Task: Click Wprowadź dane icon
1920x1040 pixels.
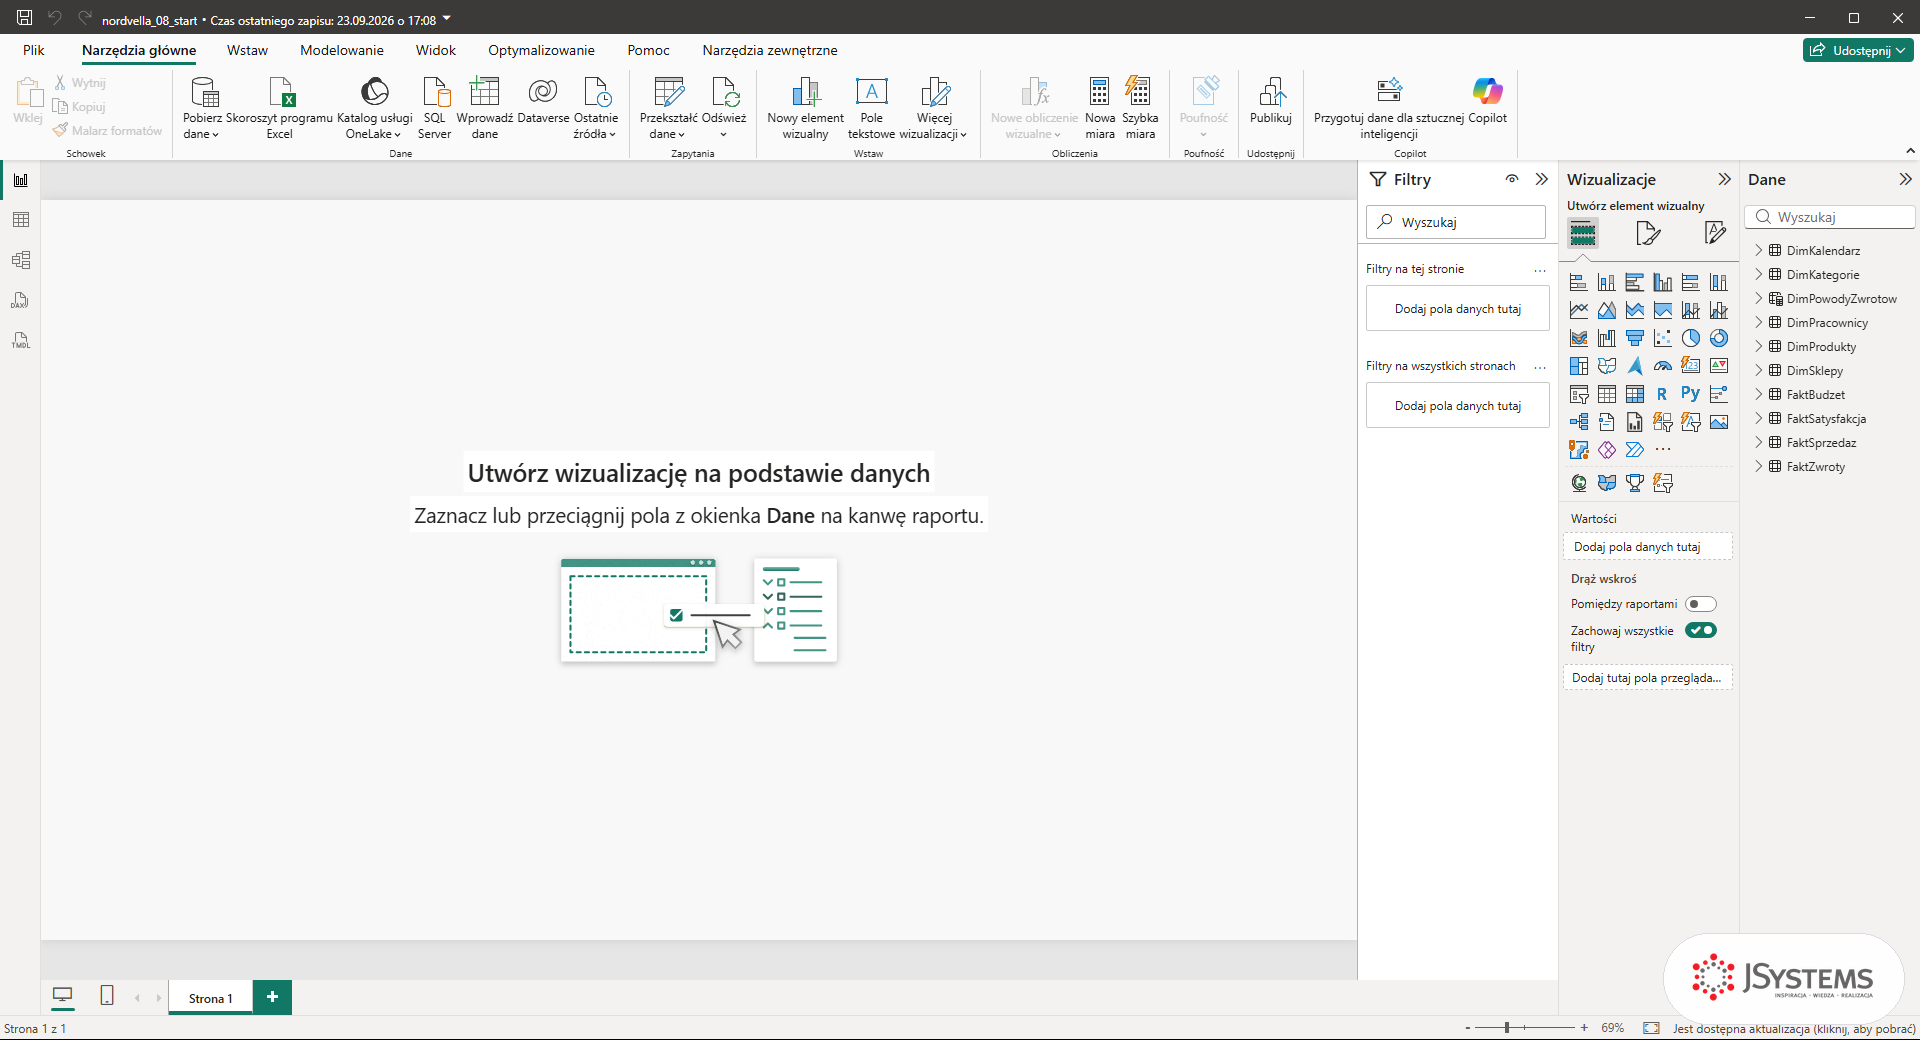Action: tap(485, 92)
